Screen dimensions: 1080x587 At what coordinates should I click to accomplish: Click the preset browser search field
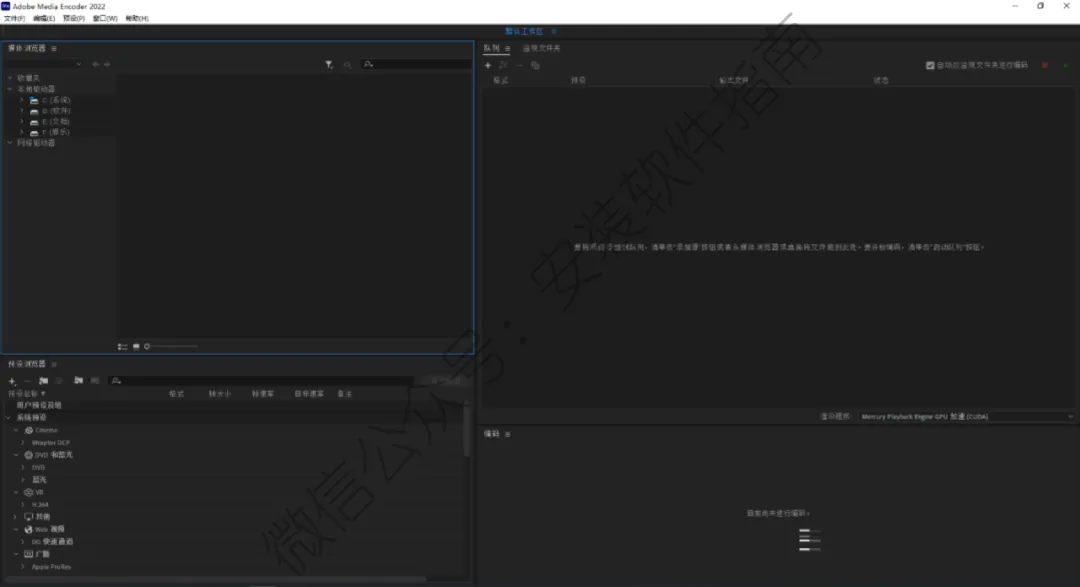[260, 380]
